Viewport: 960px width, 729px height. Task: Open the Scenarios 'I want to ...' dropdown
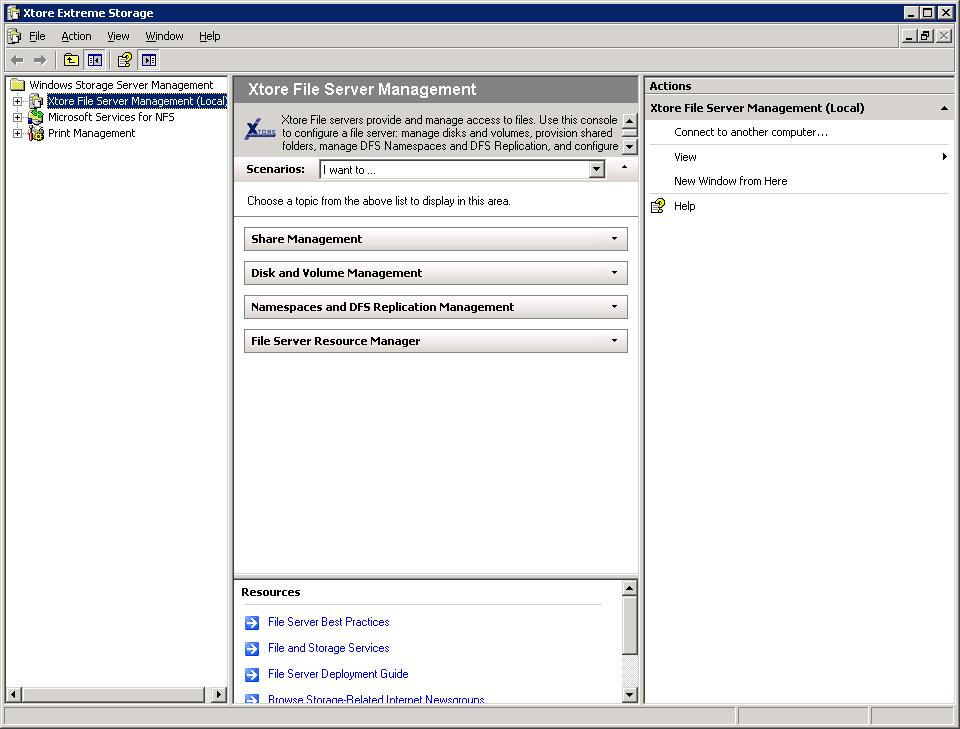point(597,170)
